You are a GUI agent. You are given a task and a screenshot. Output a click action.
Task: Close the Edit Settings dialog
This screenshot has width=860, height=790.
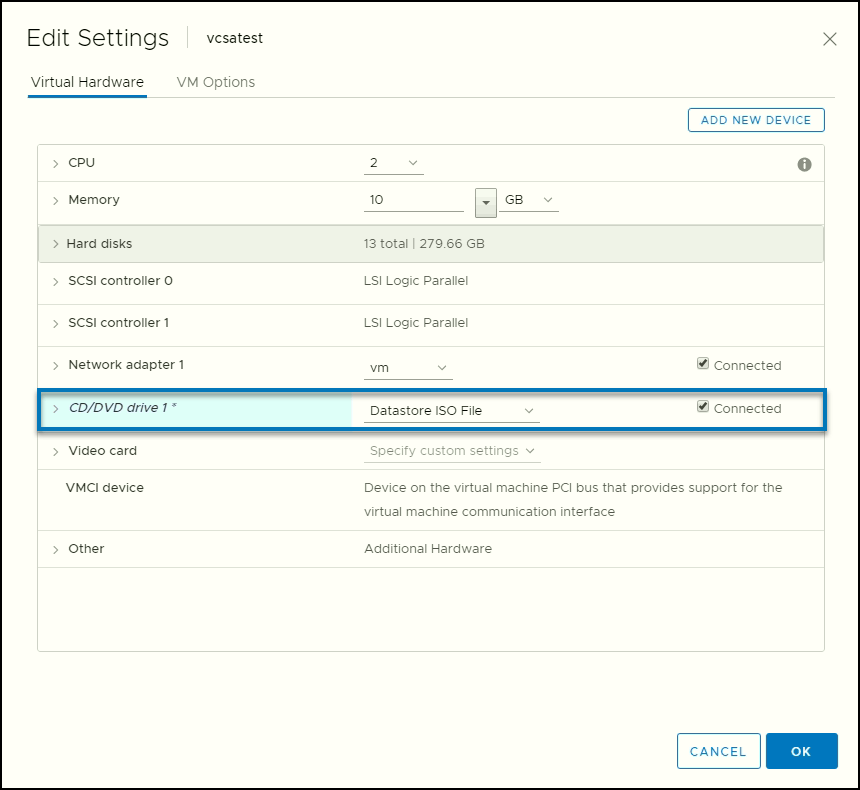click(830, 39)
